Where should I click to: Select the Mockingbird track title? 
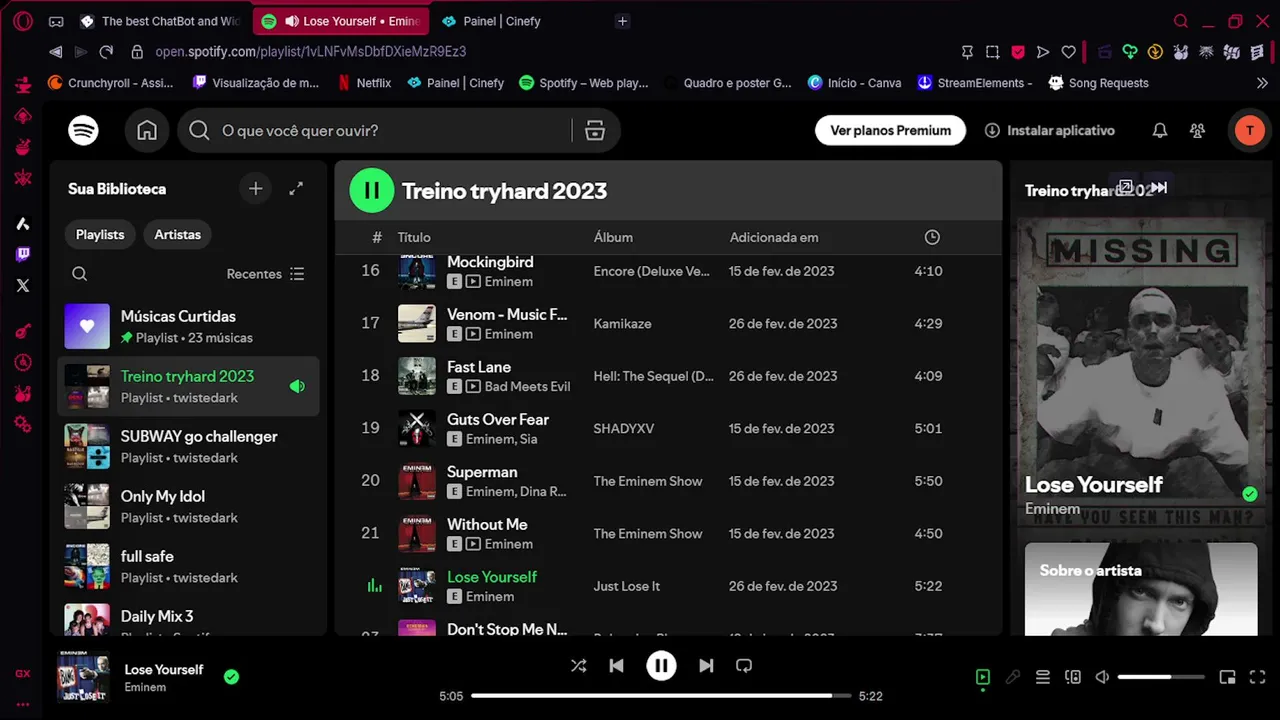pyautogui.click(x=490, y=262)
